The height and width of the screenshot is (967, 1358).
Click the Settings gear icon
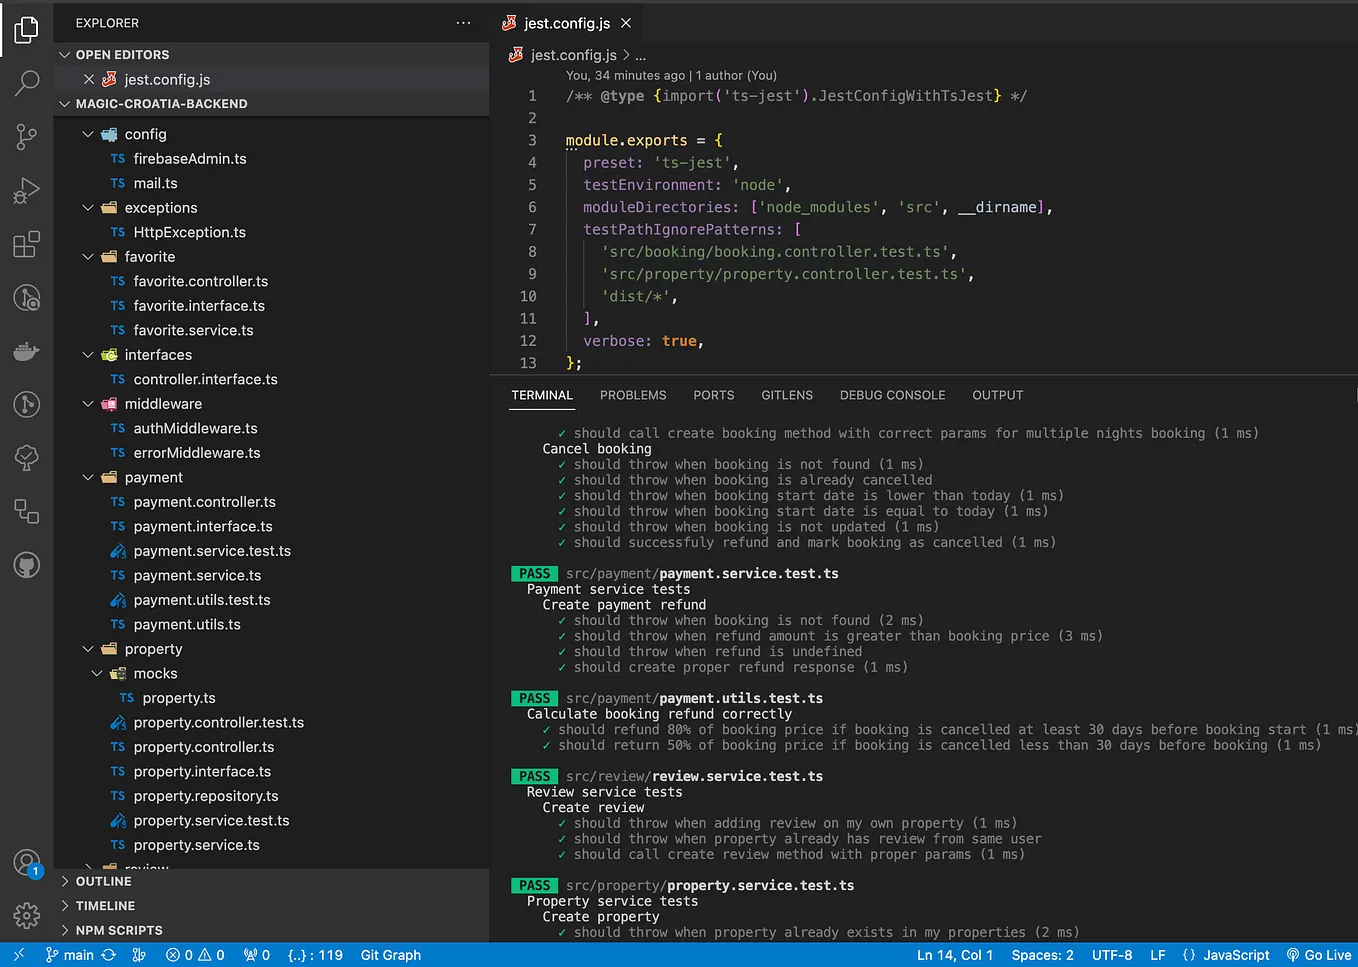(26, 915)
